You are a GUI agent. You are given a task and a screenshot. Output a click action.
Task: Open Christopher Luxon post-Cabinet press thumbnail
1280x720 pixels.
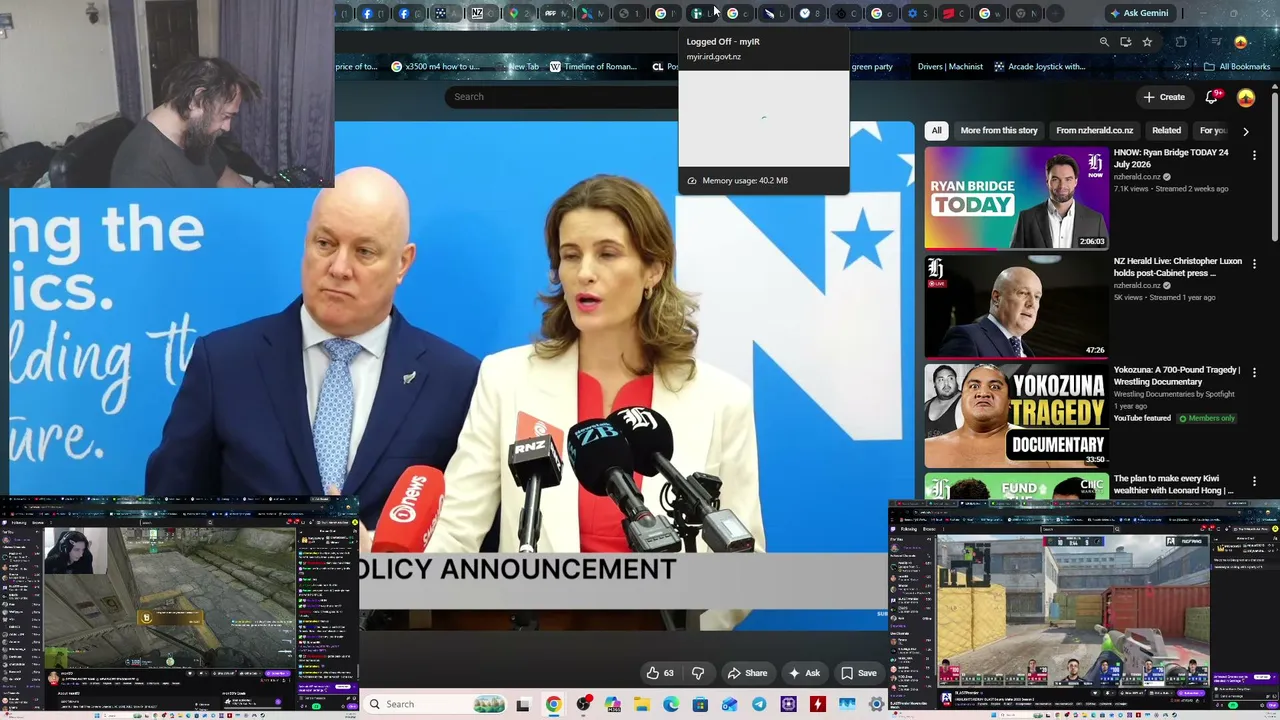[x=1016, y=307]
